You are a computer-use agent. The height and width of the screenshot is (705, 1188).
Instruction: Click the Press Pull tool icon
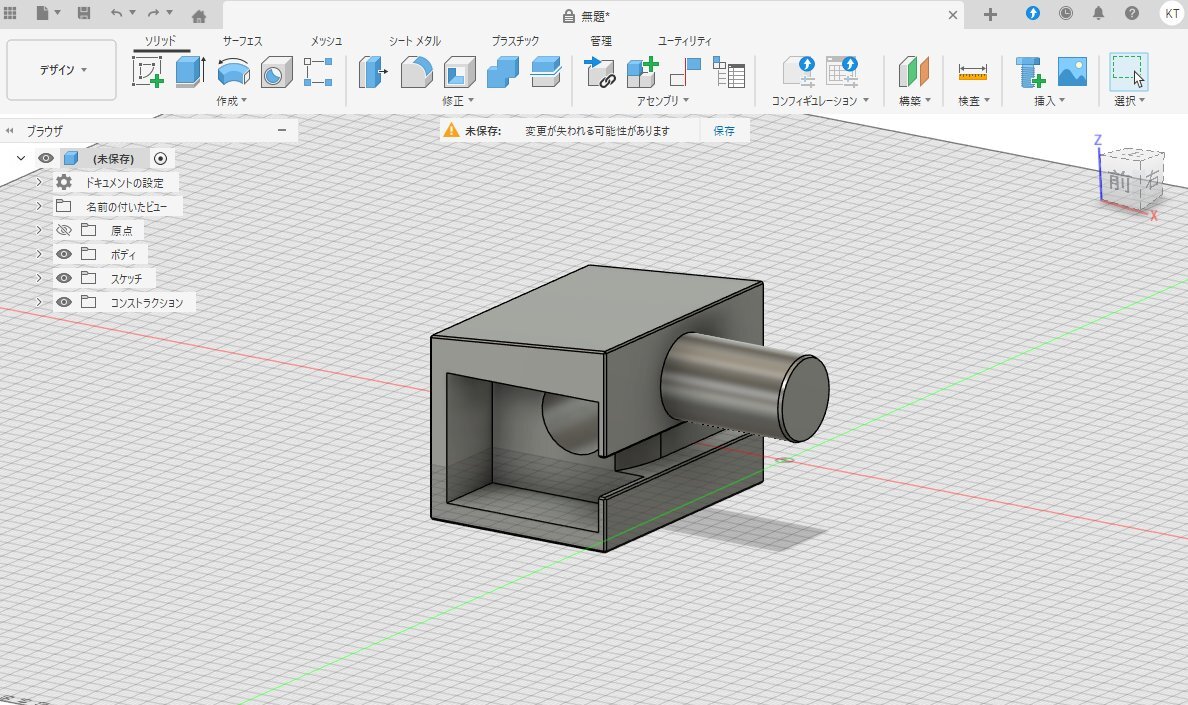[373, 72]
